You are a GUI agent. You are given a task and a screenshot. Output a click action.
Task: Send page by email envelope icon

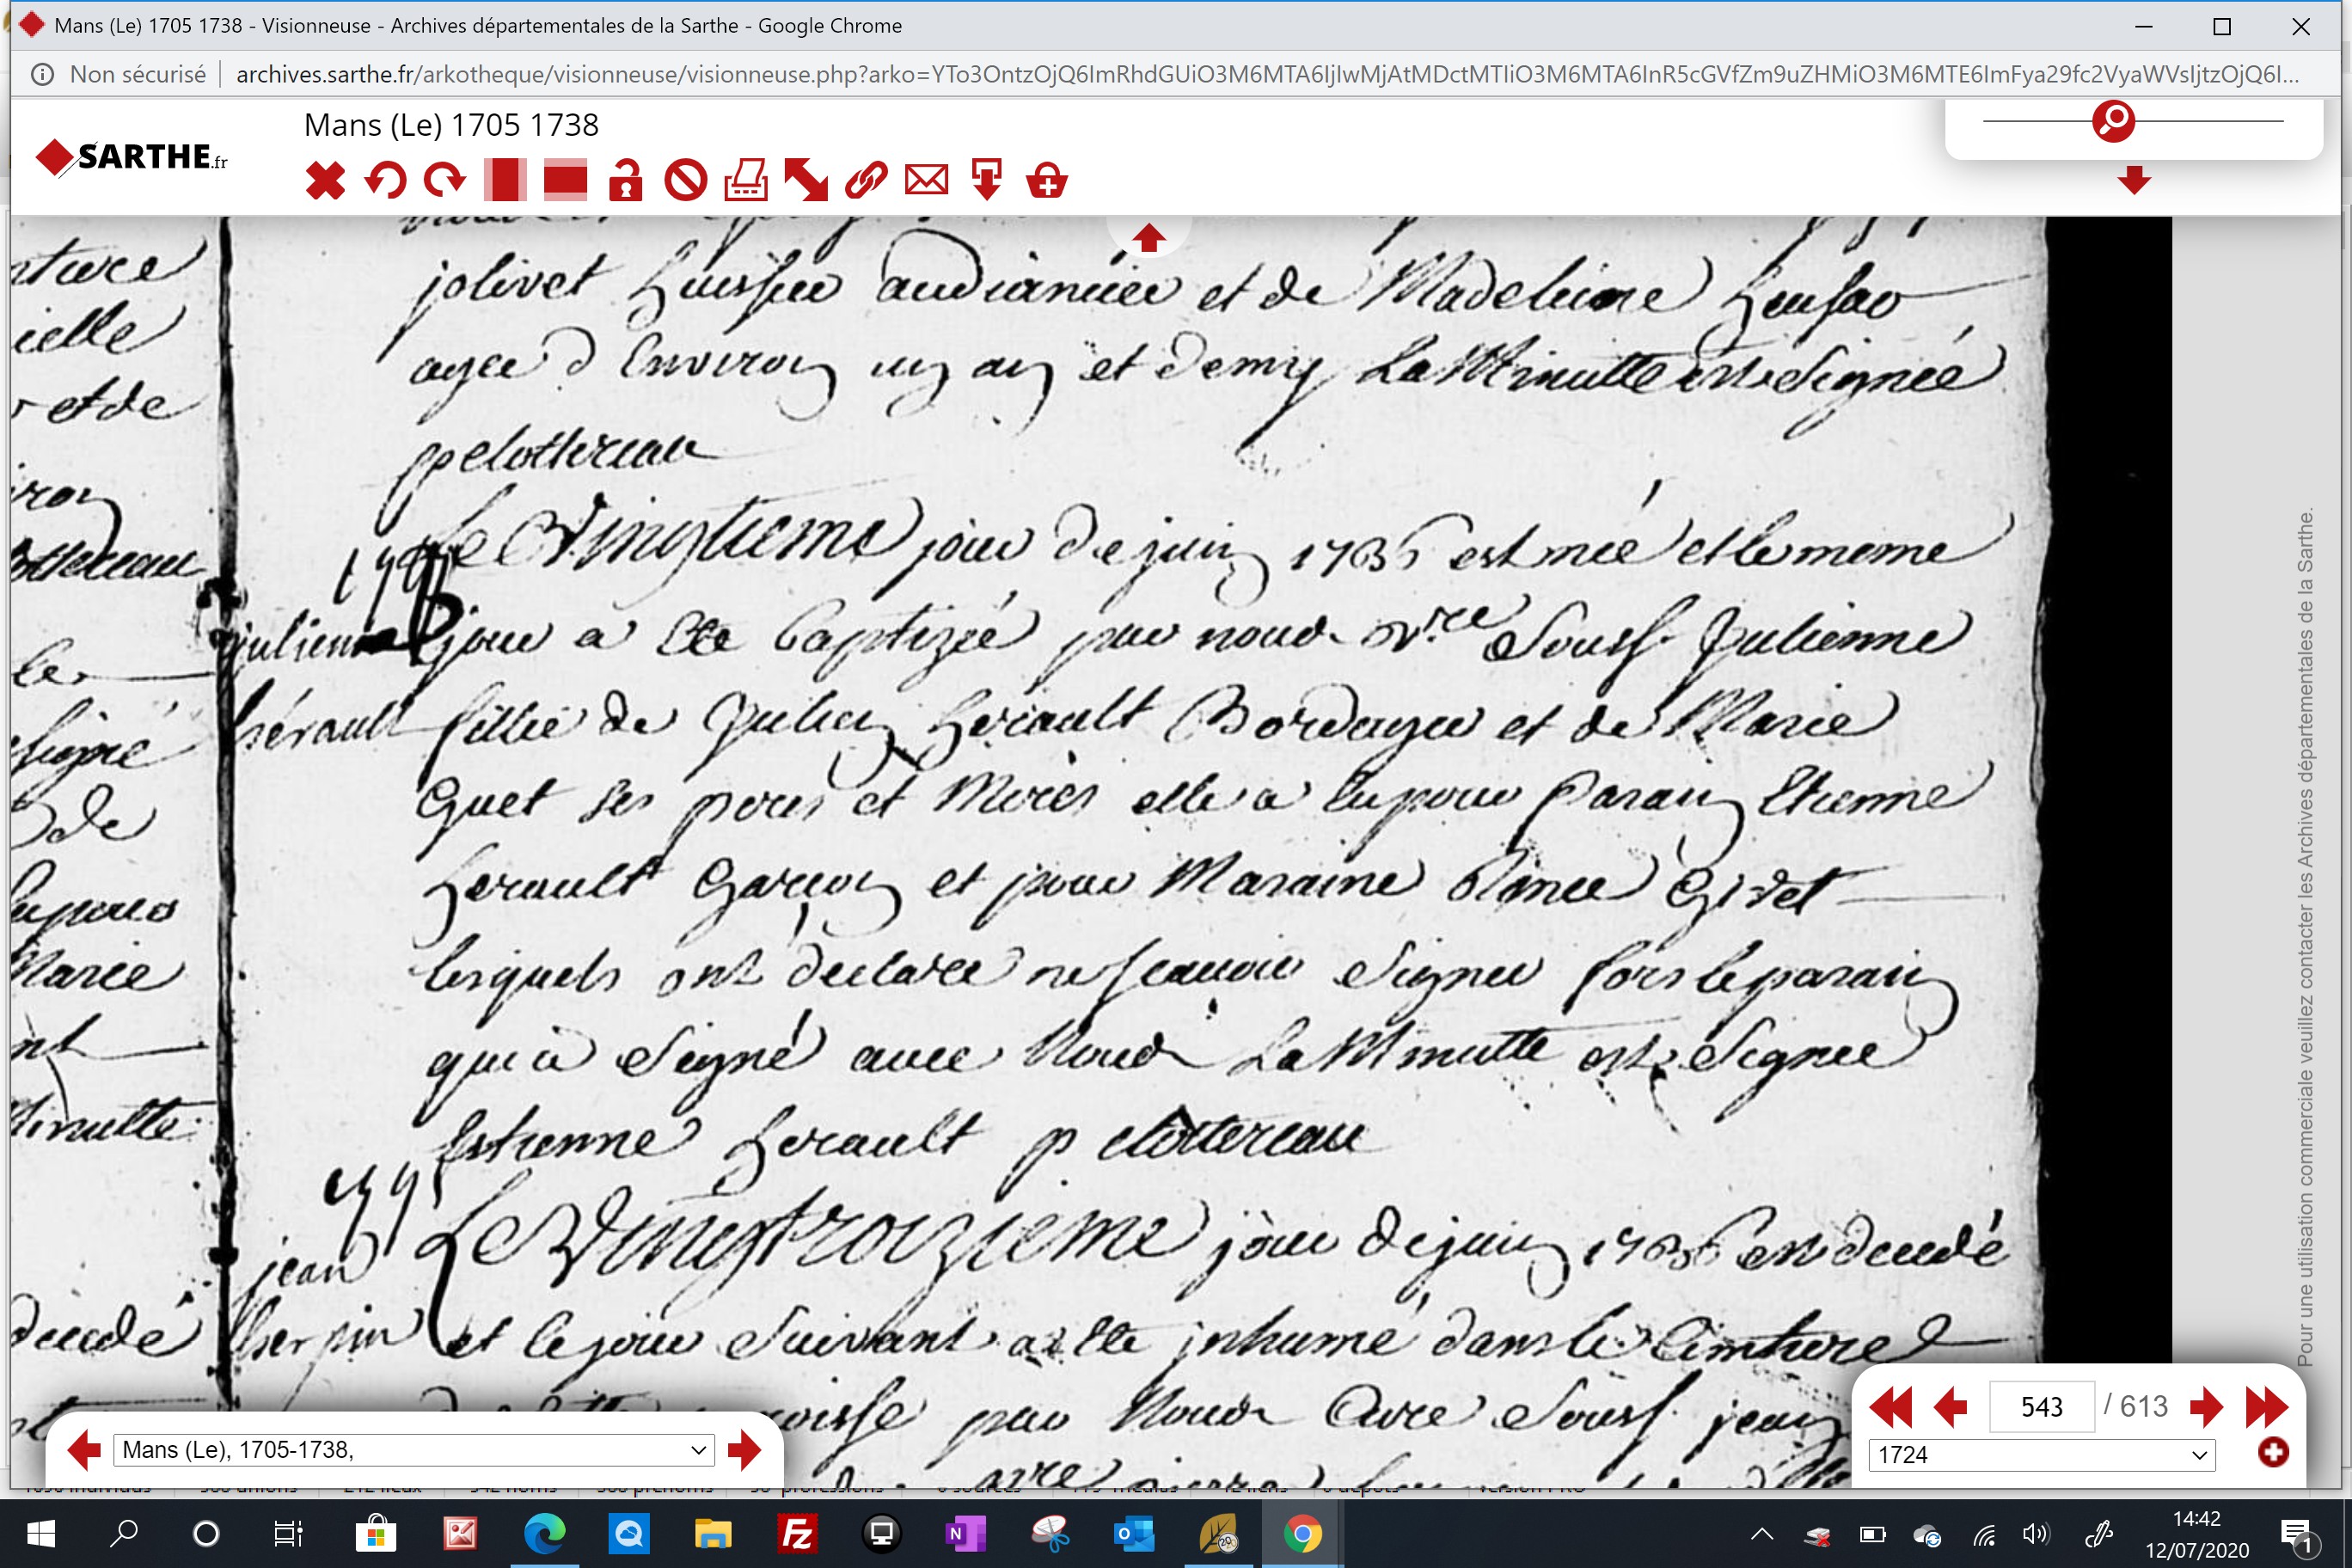(x=927, y=181)
